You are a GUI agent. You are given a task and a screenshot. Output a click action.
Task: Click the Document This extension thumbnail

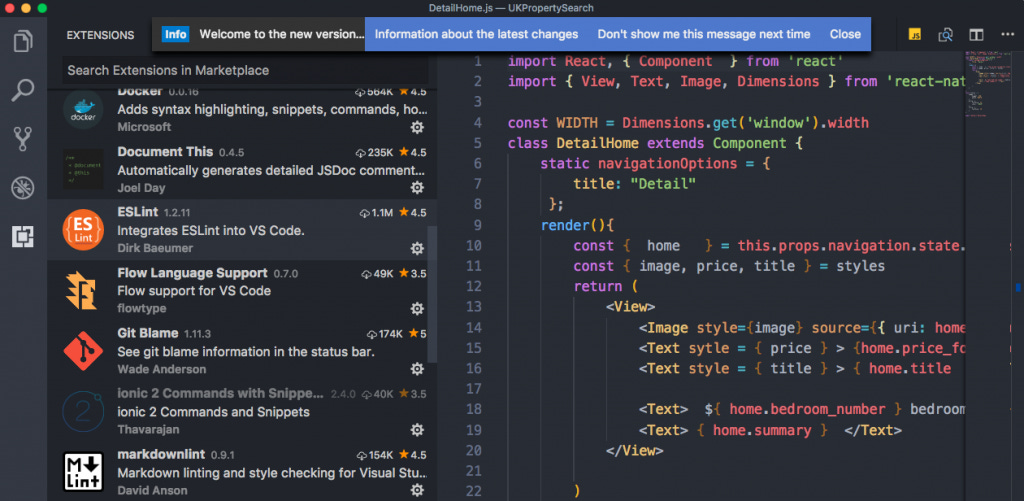click(84, 169)
